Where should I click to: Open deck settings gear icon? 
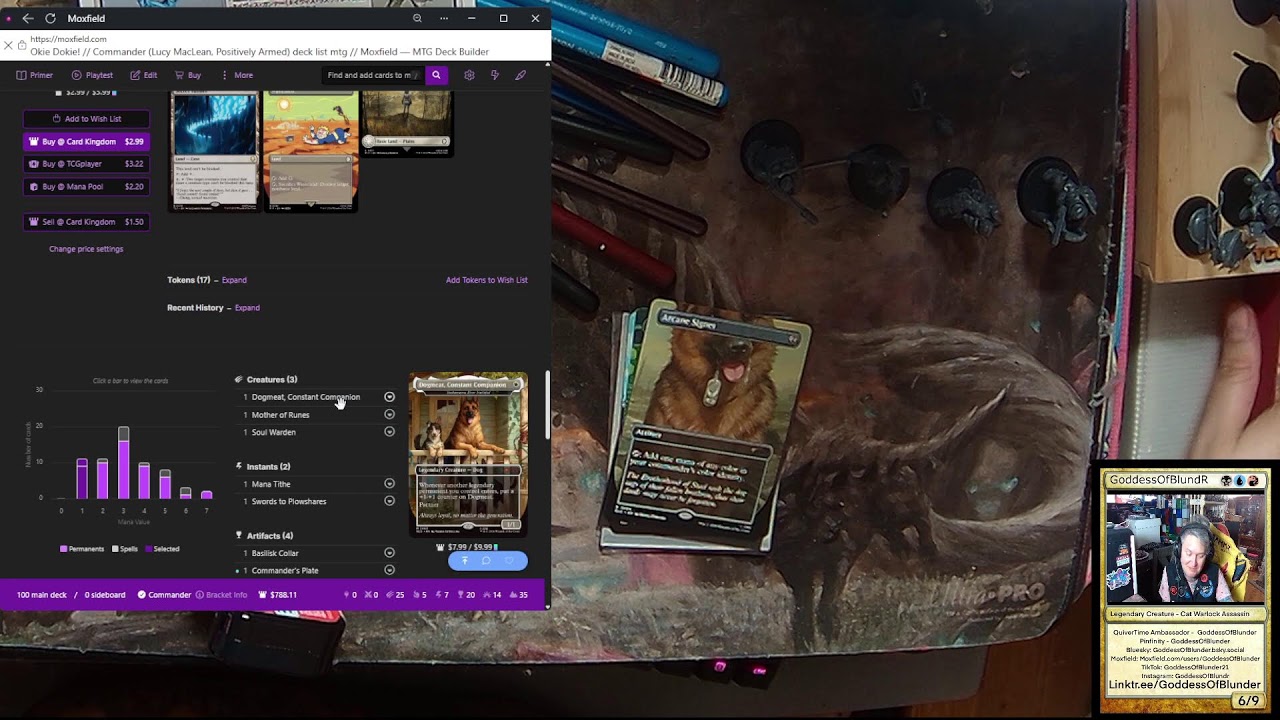(469, 75)
